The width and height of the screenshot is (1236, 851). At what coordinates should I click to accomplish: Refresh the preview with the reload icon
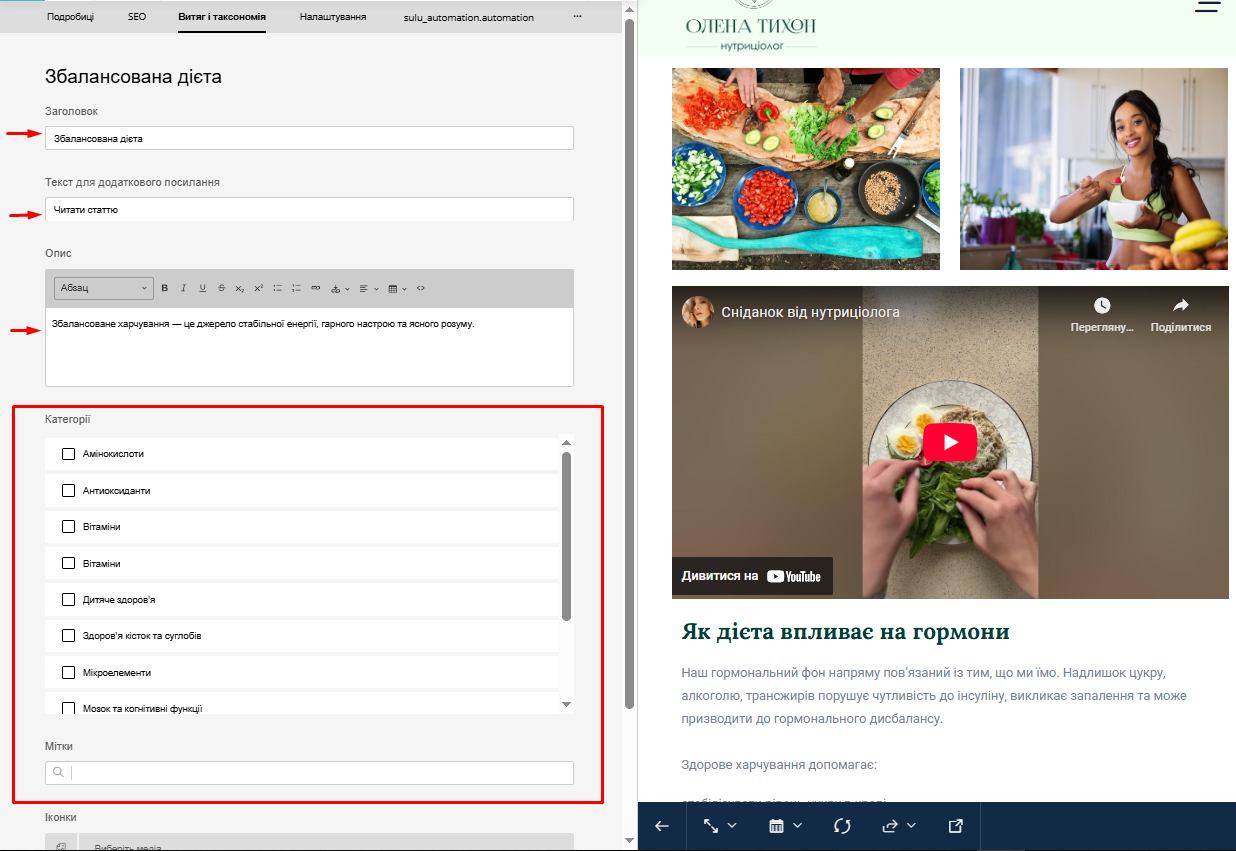tap(841, 826)
